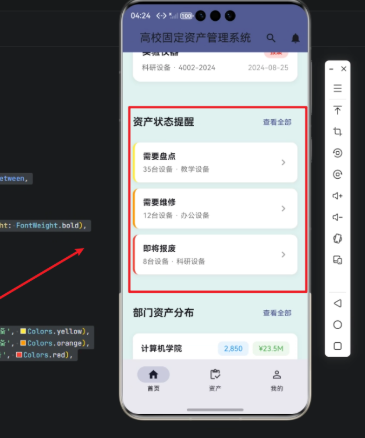Select the 计算机学院 department row
Screen dimensions: 365x438
click(x=215, y=347)
